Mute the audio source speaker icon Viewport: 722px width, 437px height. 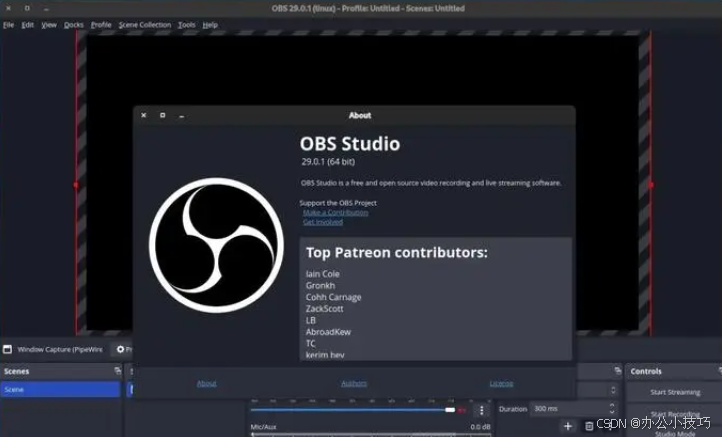click(x=462, y=410)
